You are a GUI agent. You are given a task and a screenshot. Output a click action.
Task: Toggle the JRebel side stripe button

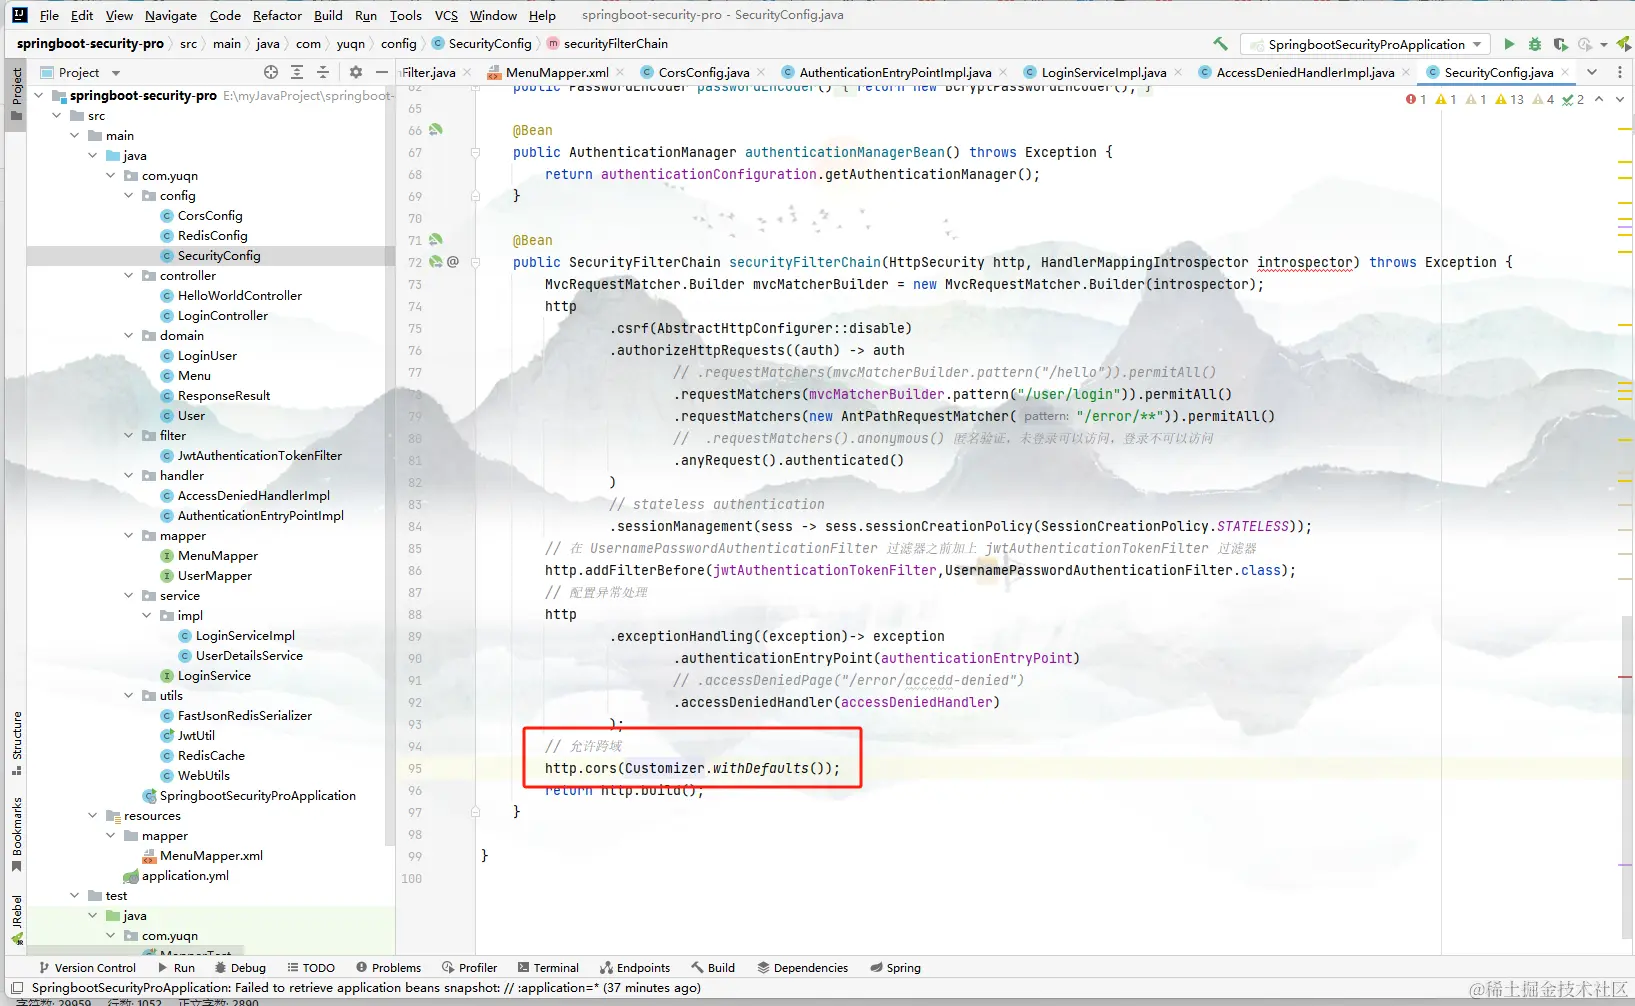(16, 920)
